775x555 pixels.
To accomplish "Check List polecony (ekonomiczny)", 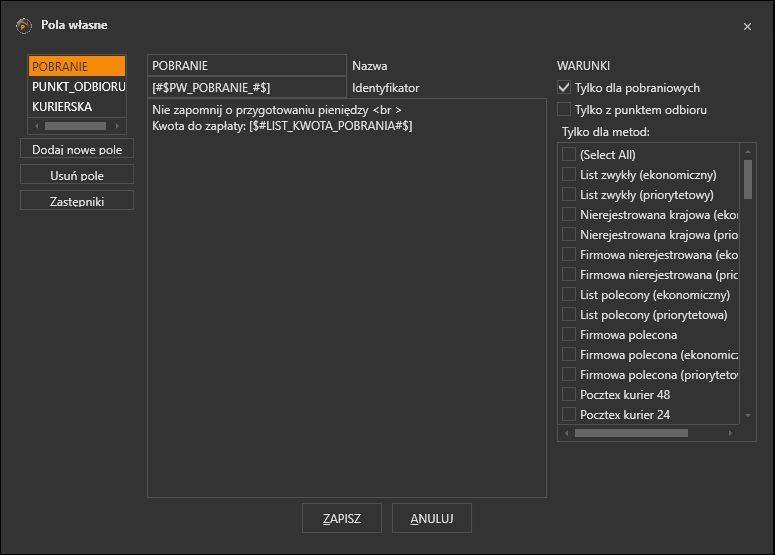I will pos(569,294).
